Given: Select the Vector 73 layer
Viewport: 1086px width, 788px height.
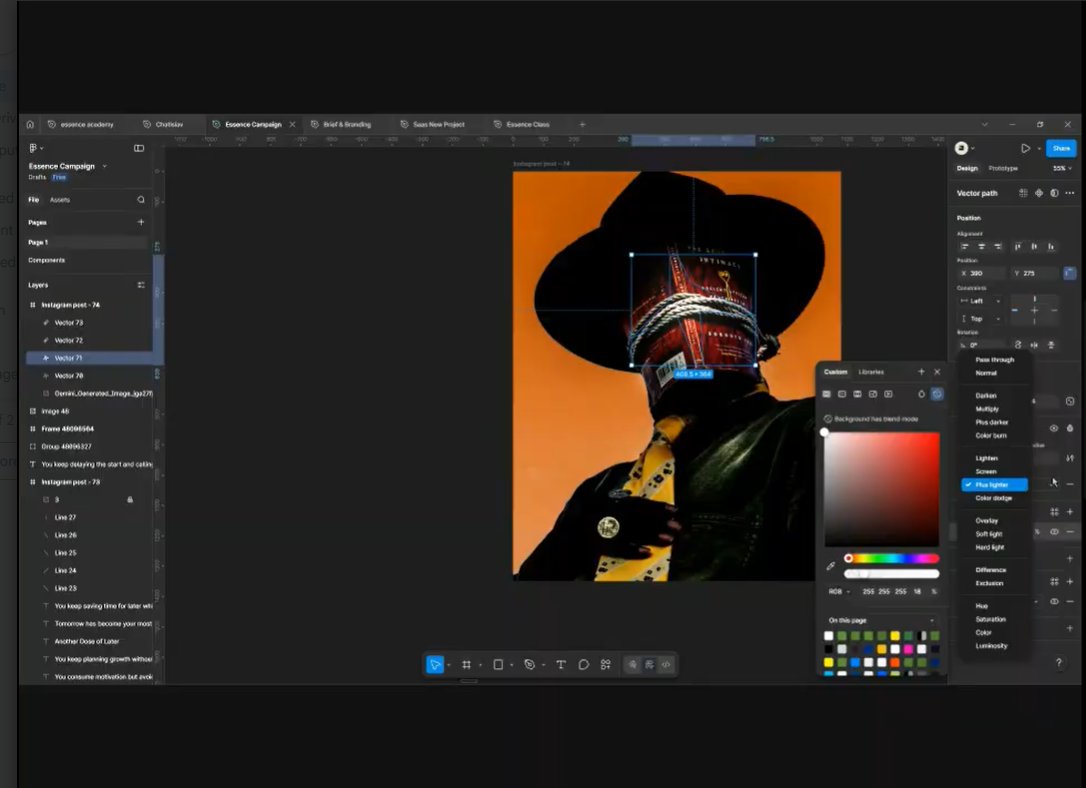Looking at the screenshot, I should 89,323.
